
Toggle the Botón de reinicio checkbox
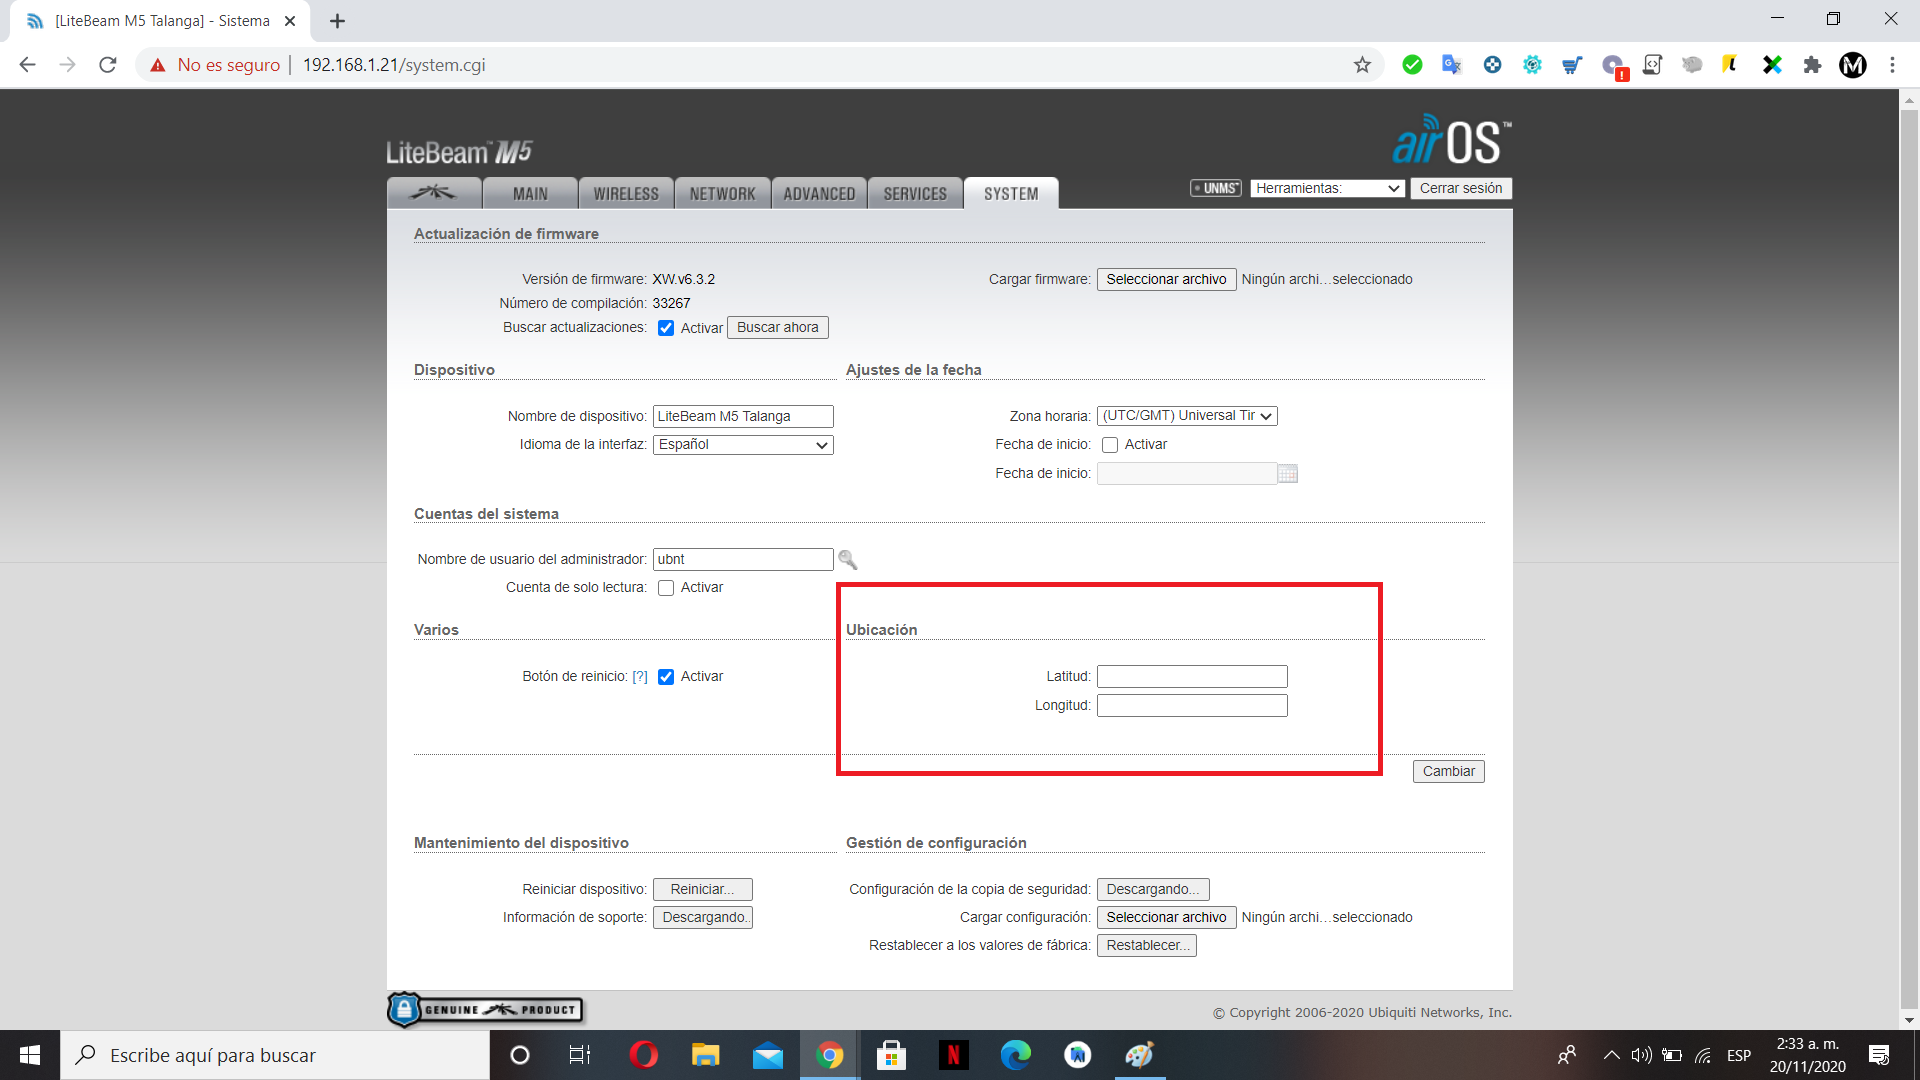tap(666, 677)
